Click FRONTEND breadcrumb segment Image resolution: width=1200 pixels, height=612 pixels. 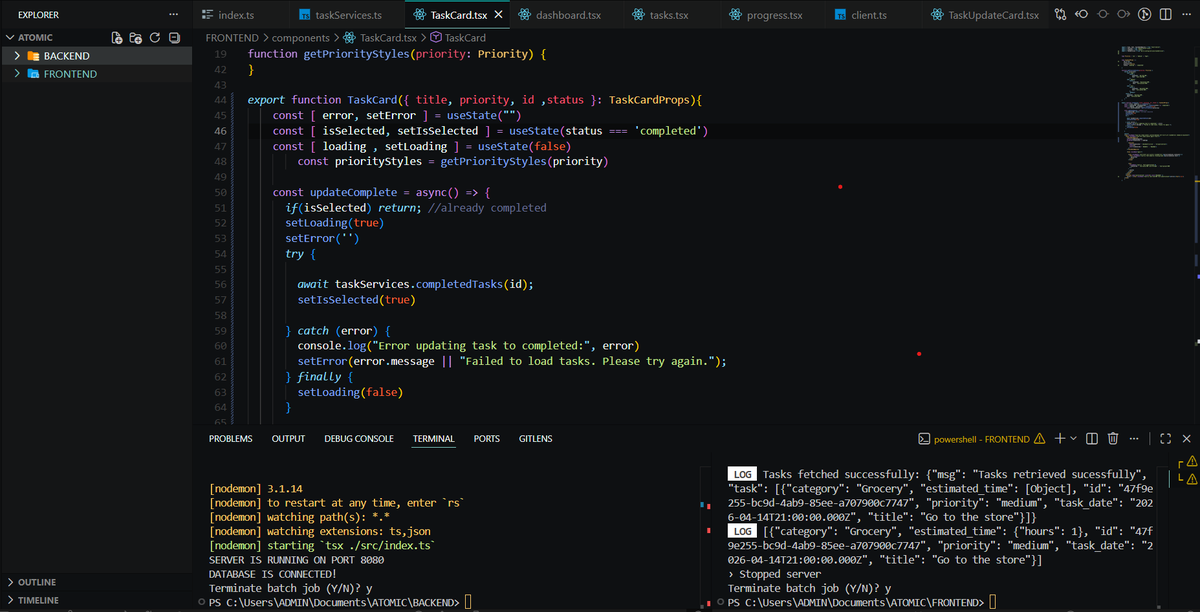232,38
